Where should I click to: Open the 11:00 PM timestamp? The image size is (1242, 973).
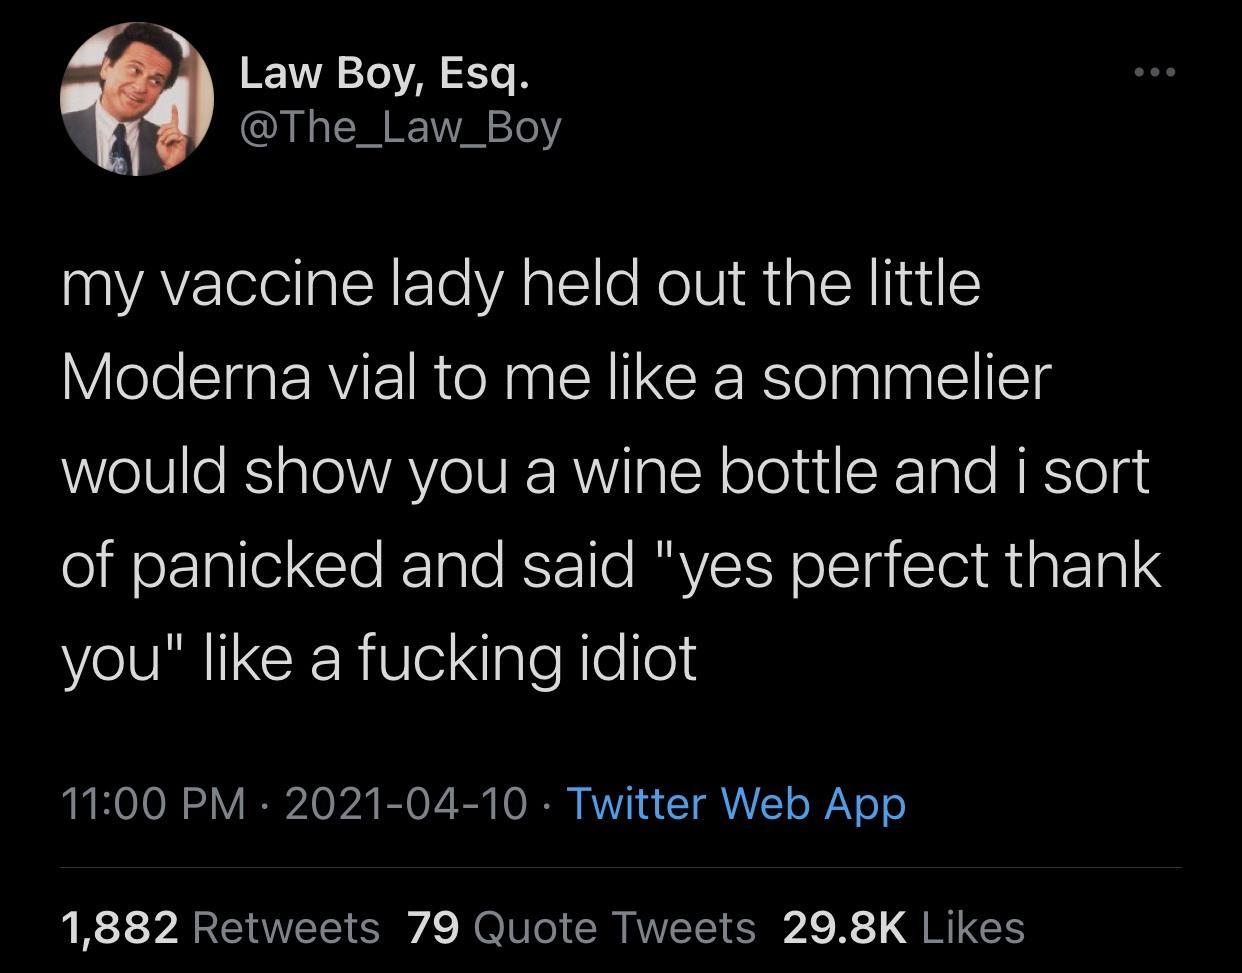click(153, 803)
